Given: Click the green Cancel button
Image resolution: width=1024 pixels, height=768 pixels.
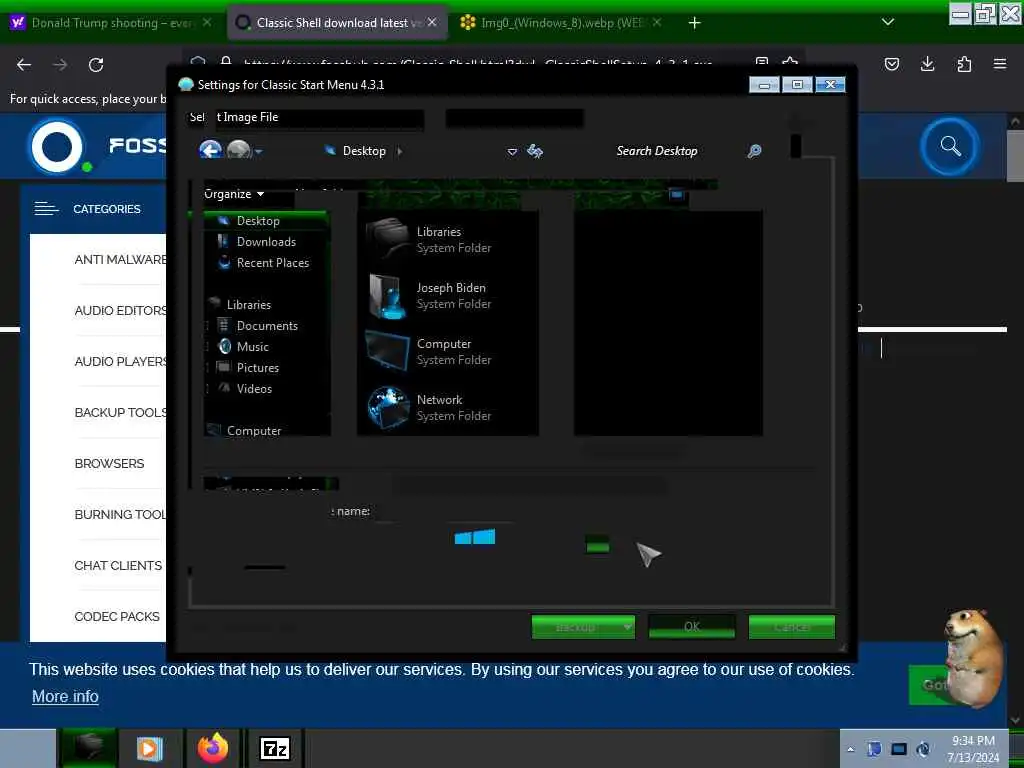Looking at the screenshot, I should [x=792, y=627].
